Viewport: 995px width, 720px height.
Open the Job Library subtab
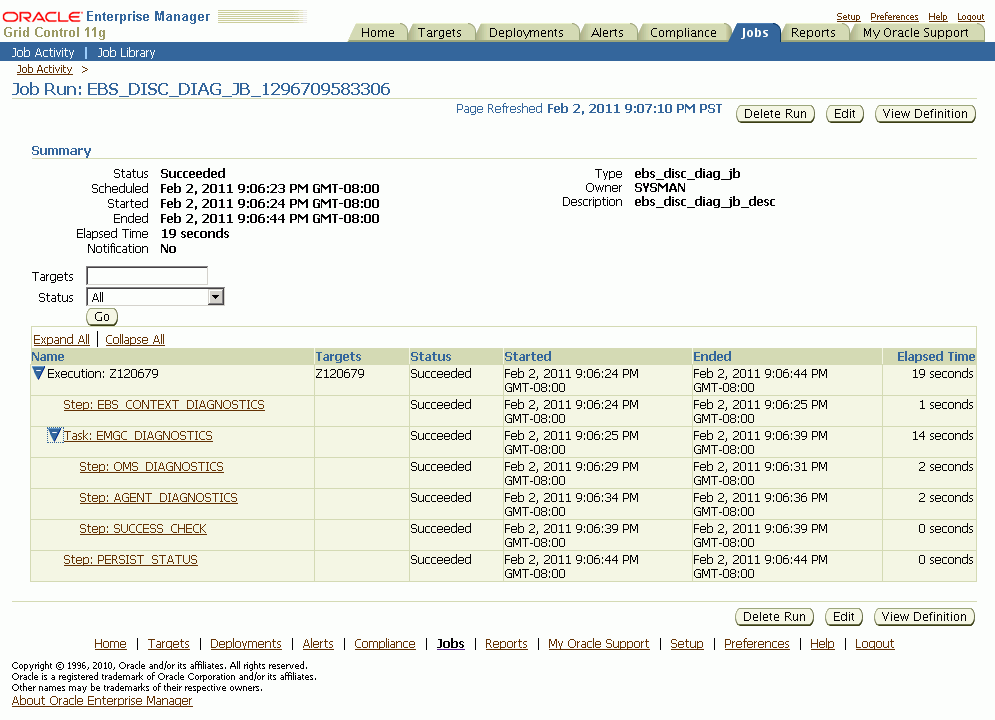pos(126,53)
